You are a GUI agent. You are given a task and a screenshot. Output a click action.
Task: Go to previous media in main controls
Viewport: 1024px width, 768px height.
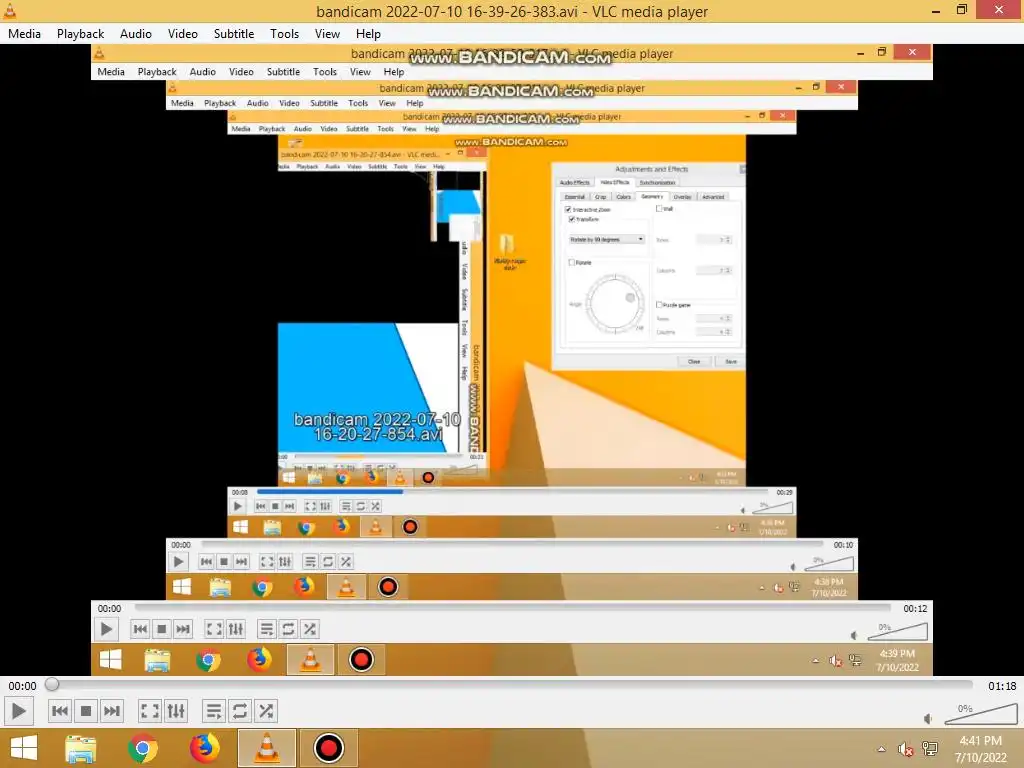tap(60, 711)
